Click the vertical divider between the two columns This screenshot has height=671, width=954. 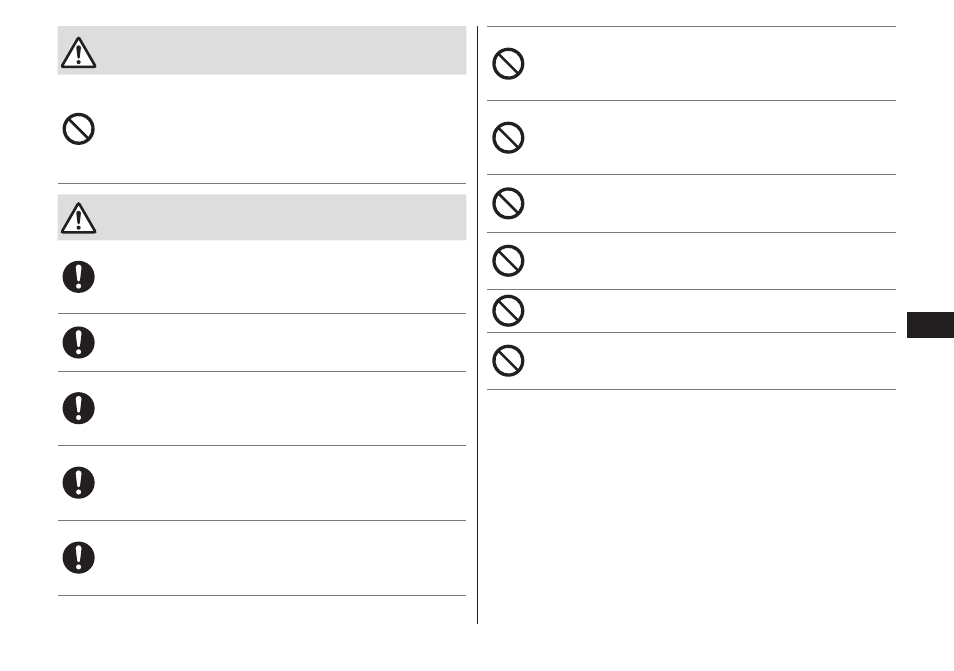(478, 325)
